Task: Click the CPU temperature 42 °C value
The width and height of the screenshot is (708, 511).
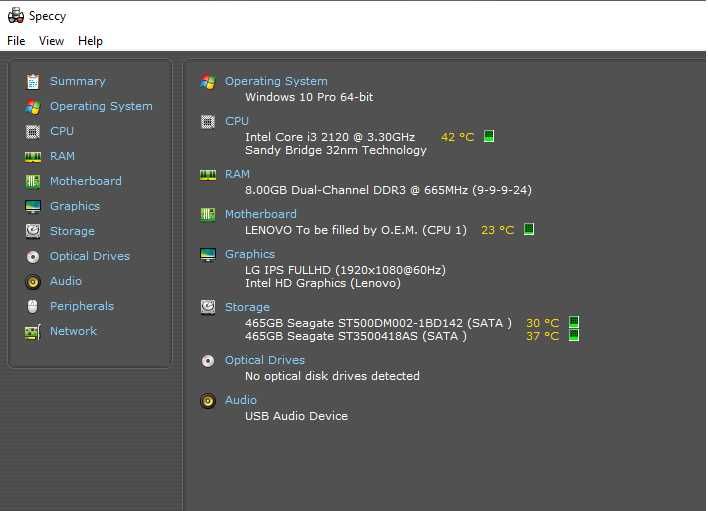Action: tap(457, 137)
